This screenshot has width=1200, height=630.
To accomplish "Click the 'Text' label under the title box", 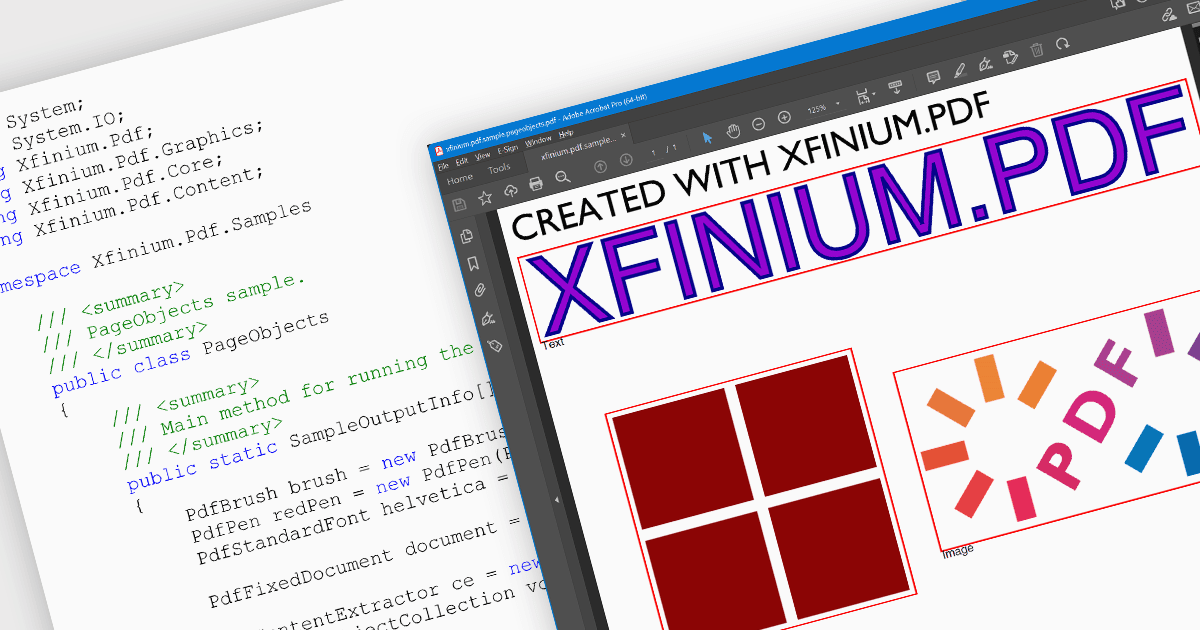I will (x=552, y=343).
